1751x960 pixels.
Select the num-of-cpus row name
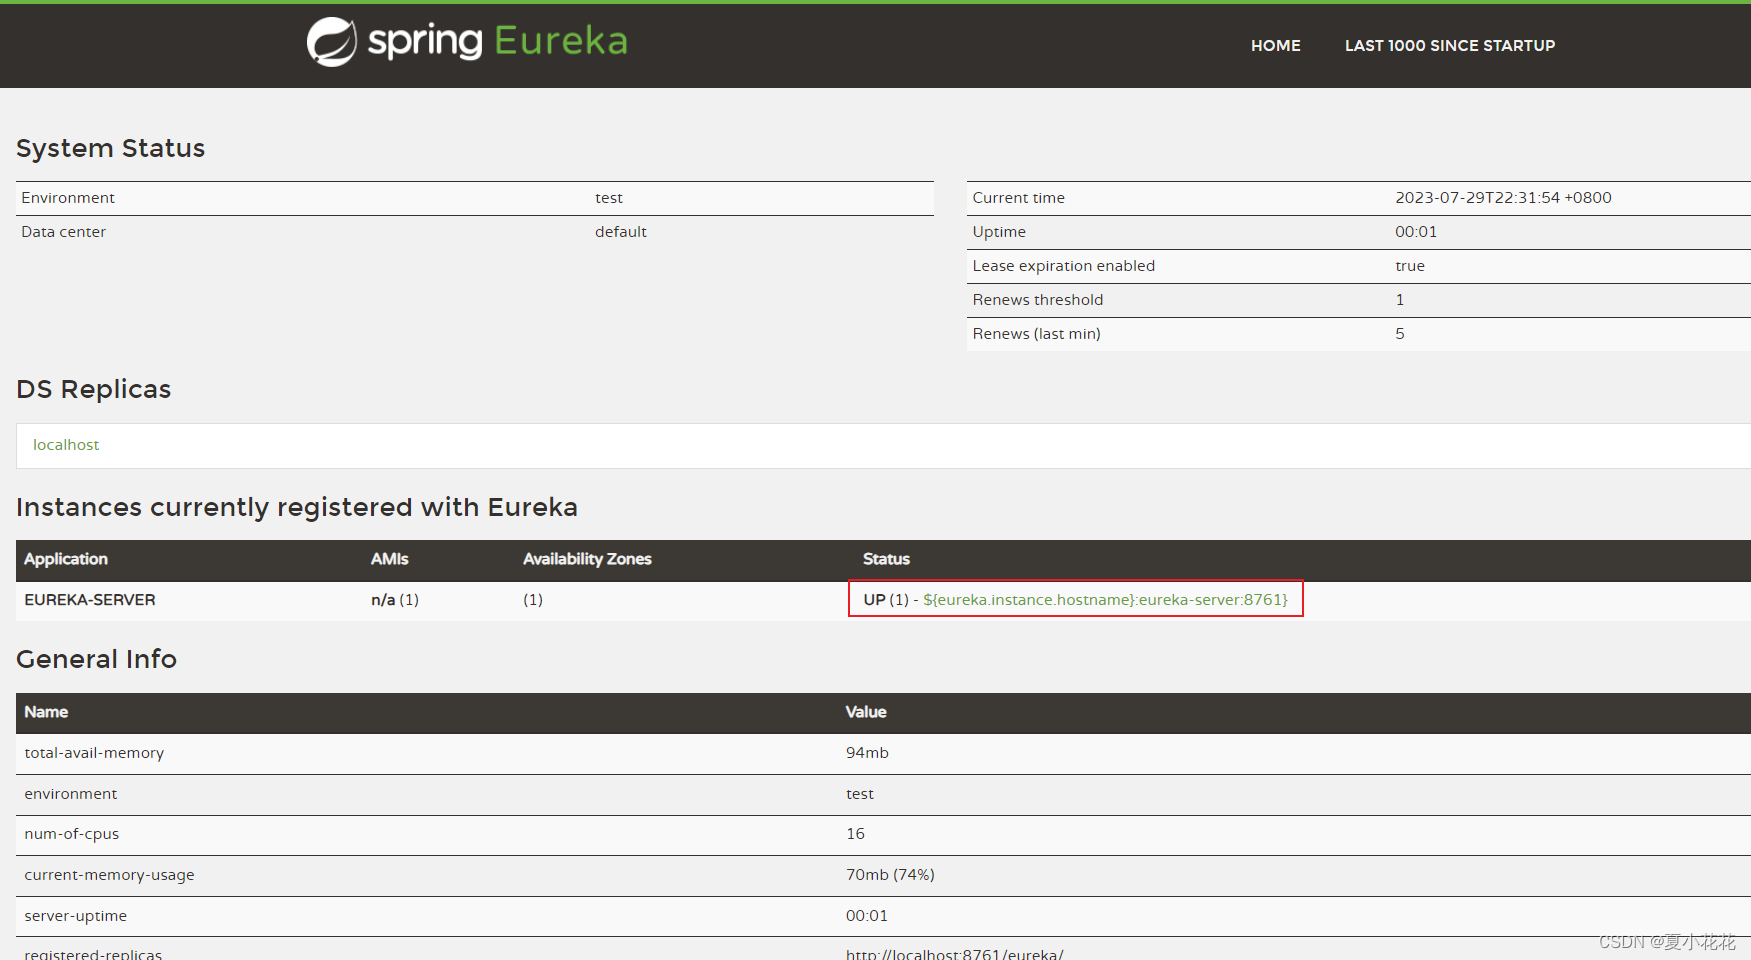coord(72,834)
